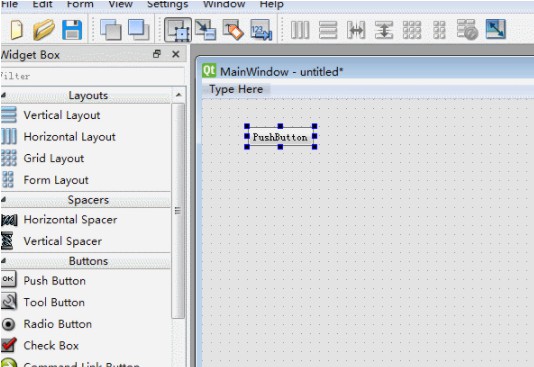Screen dimensions: 534x367
Task: Click the Break Layout toolbar icon
Action: pos(467,30)
